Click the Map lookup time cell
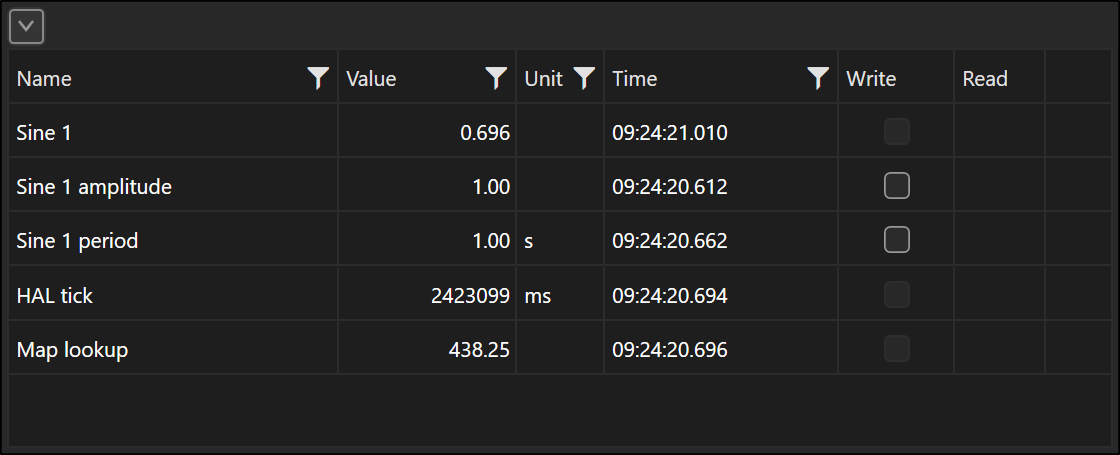 click(x=721, y=349)
